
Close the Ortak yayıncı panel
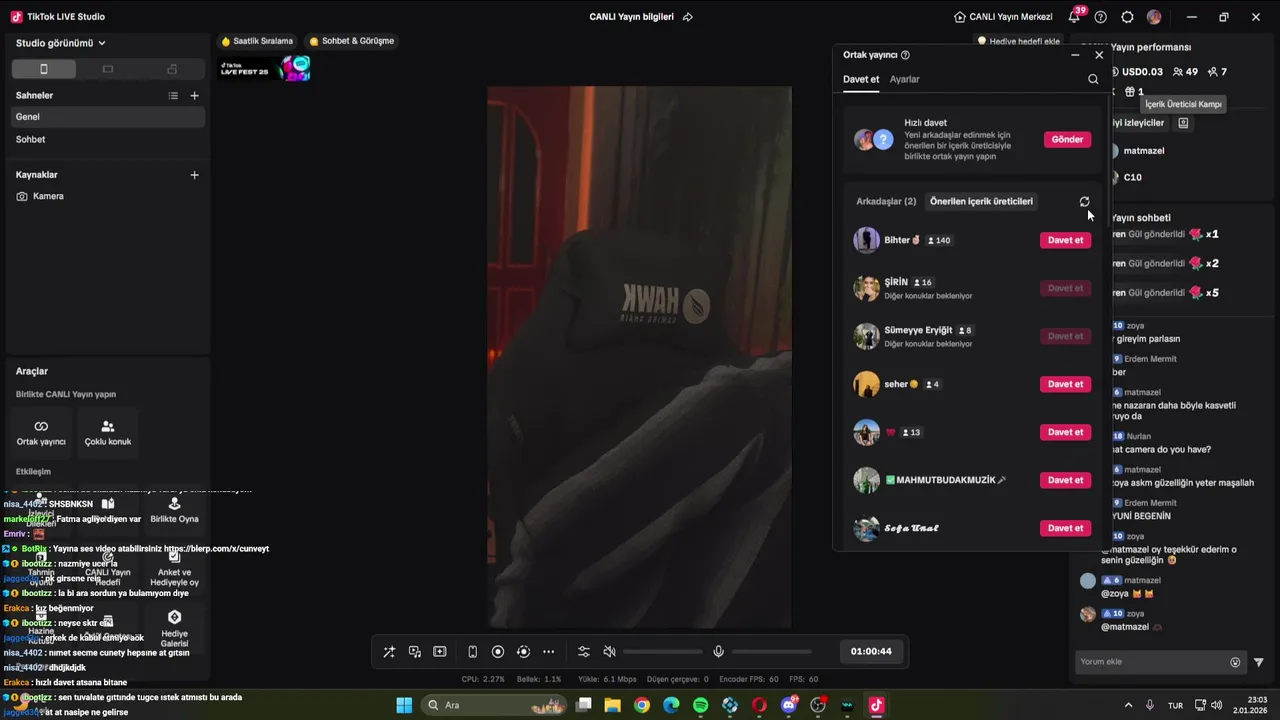(1099, 55)
